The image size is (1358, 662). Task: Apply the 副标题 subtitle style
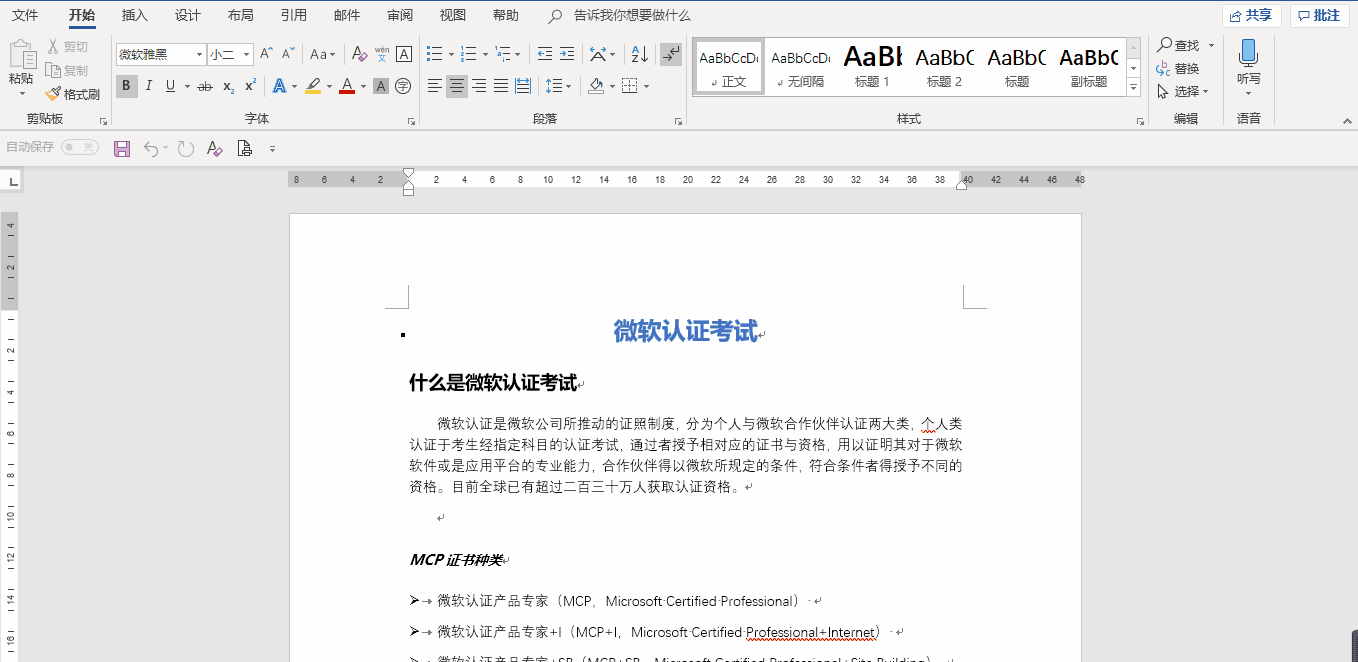1088,67
